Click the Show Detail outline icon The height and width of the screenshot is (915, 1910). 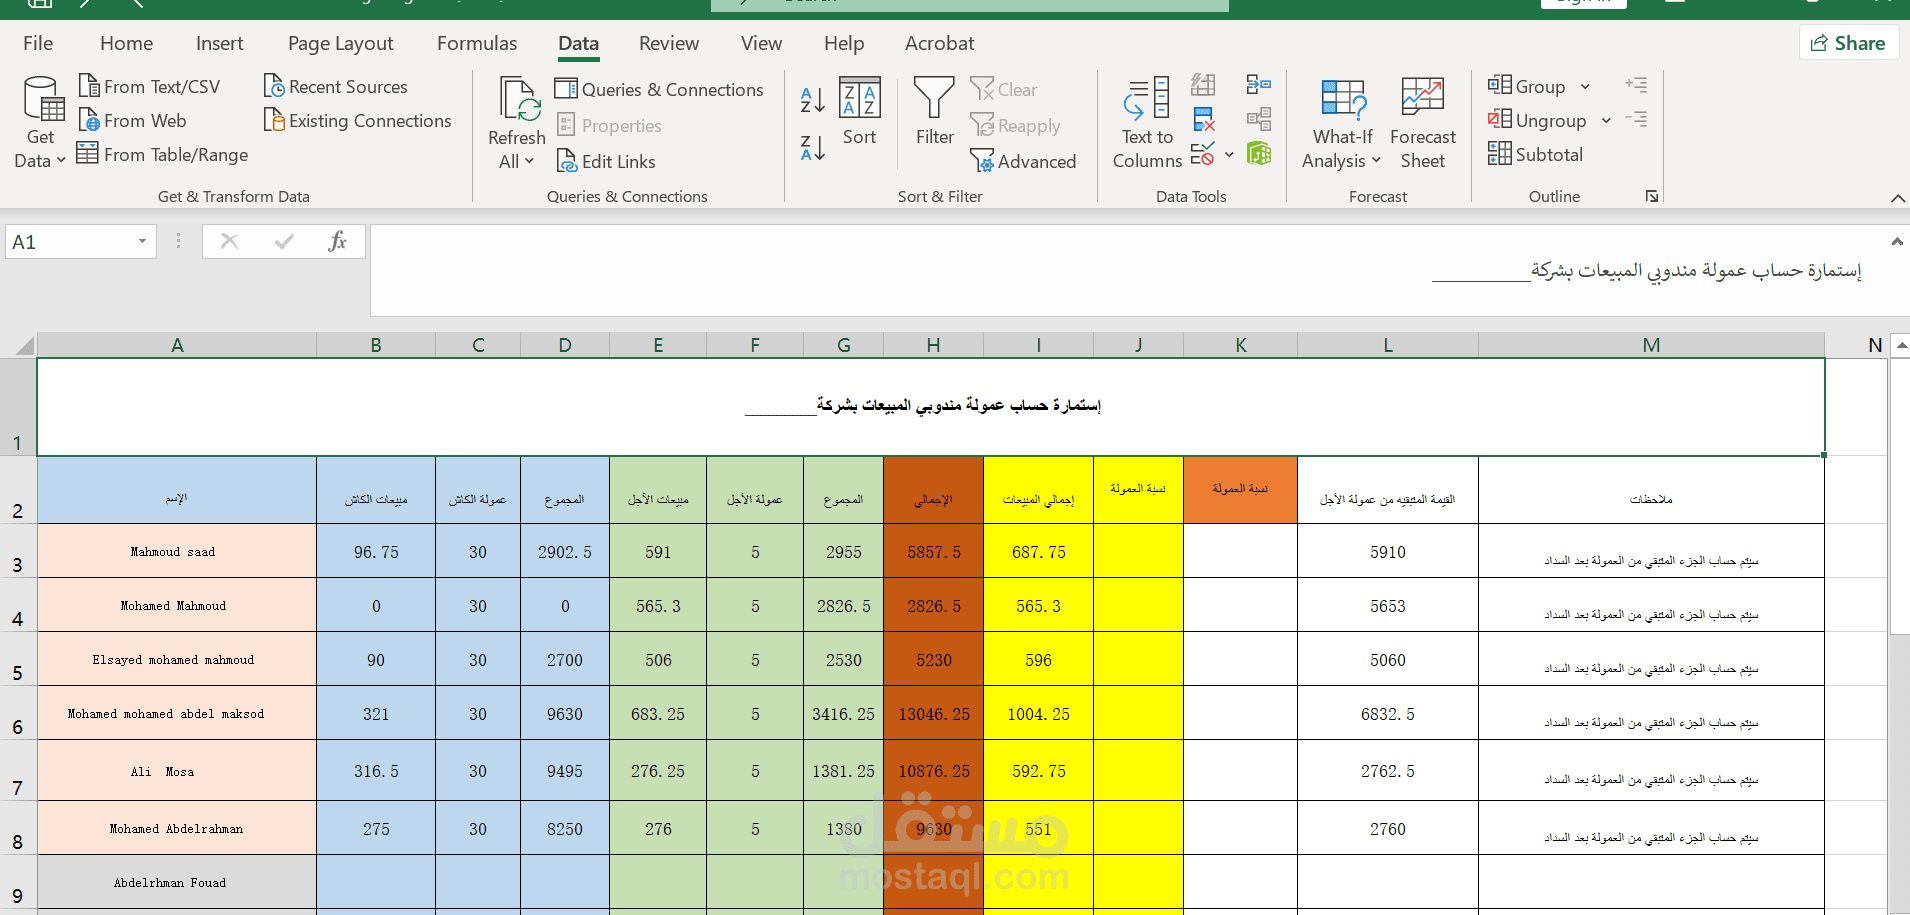(1636, 85)
